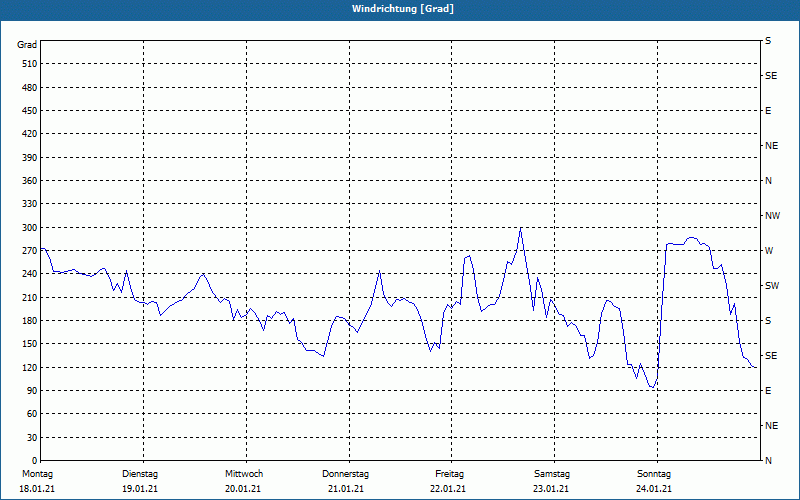The image size is (800, 500).
Task: Click the 30 degree axis label
Action: coord(31,438)
